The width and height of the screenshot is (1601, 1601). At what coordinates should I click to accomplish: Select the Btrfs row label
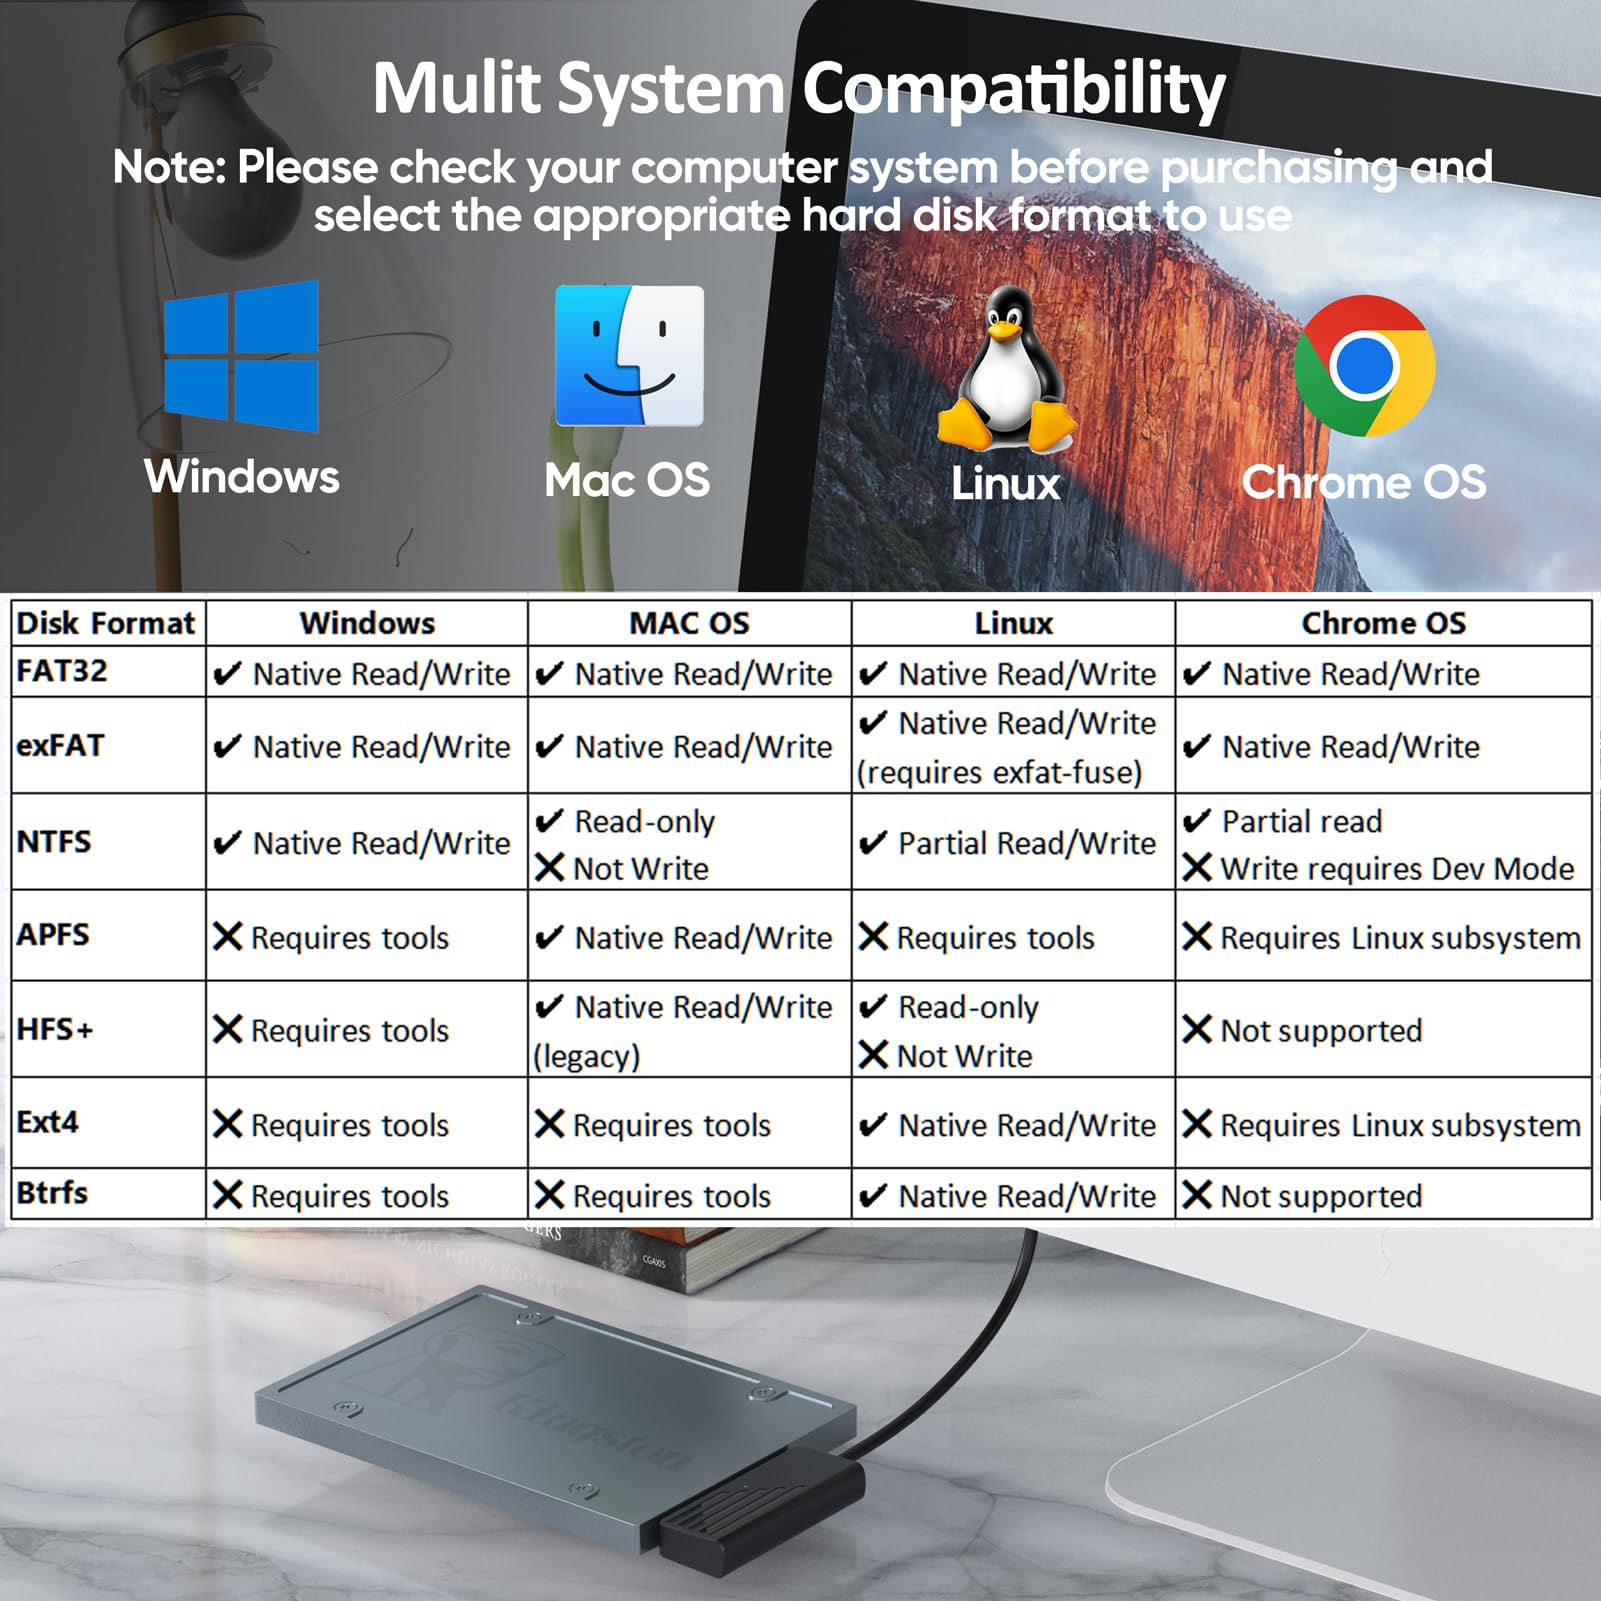coord(52,1192)
